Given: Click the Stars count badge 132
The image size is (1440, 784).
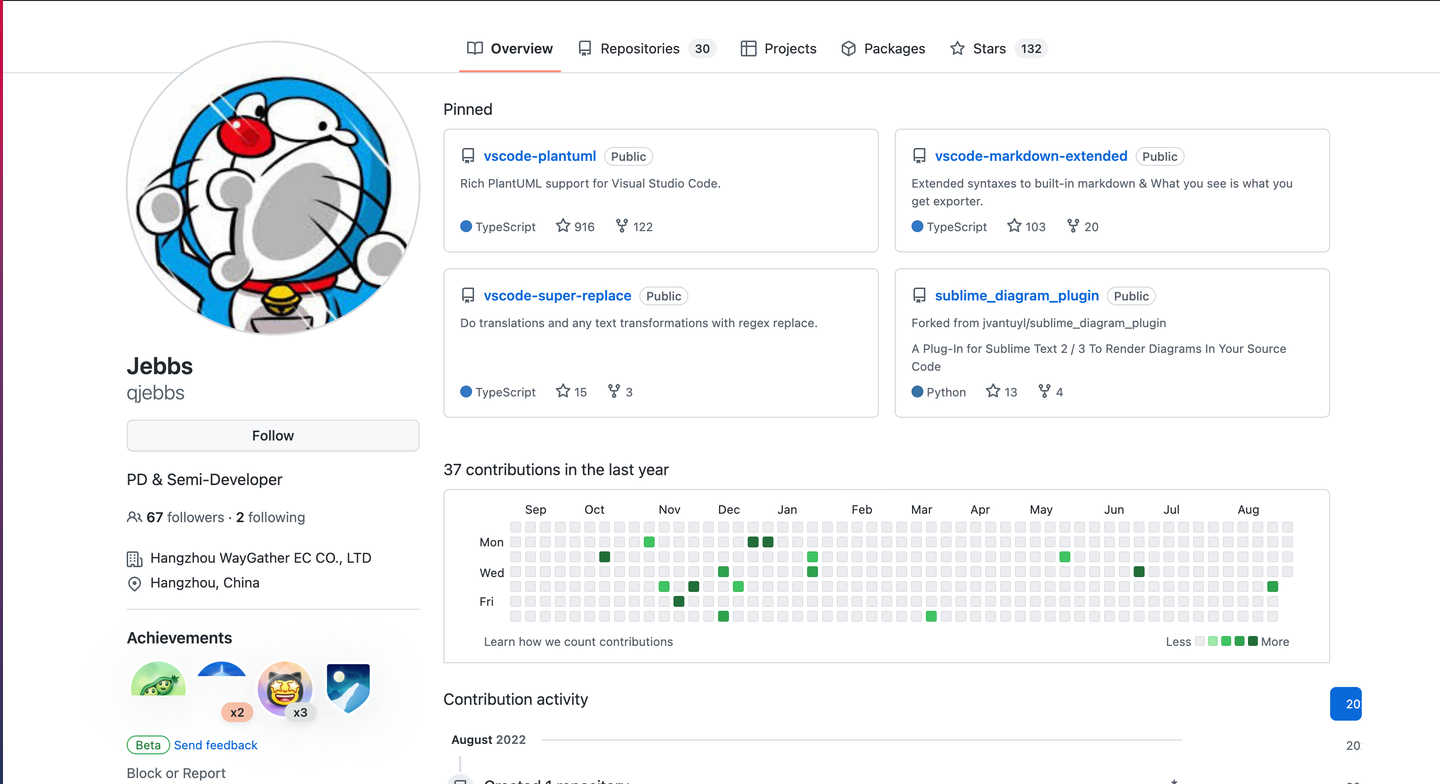Looking at the screenshot, I should pos(1031,48).
